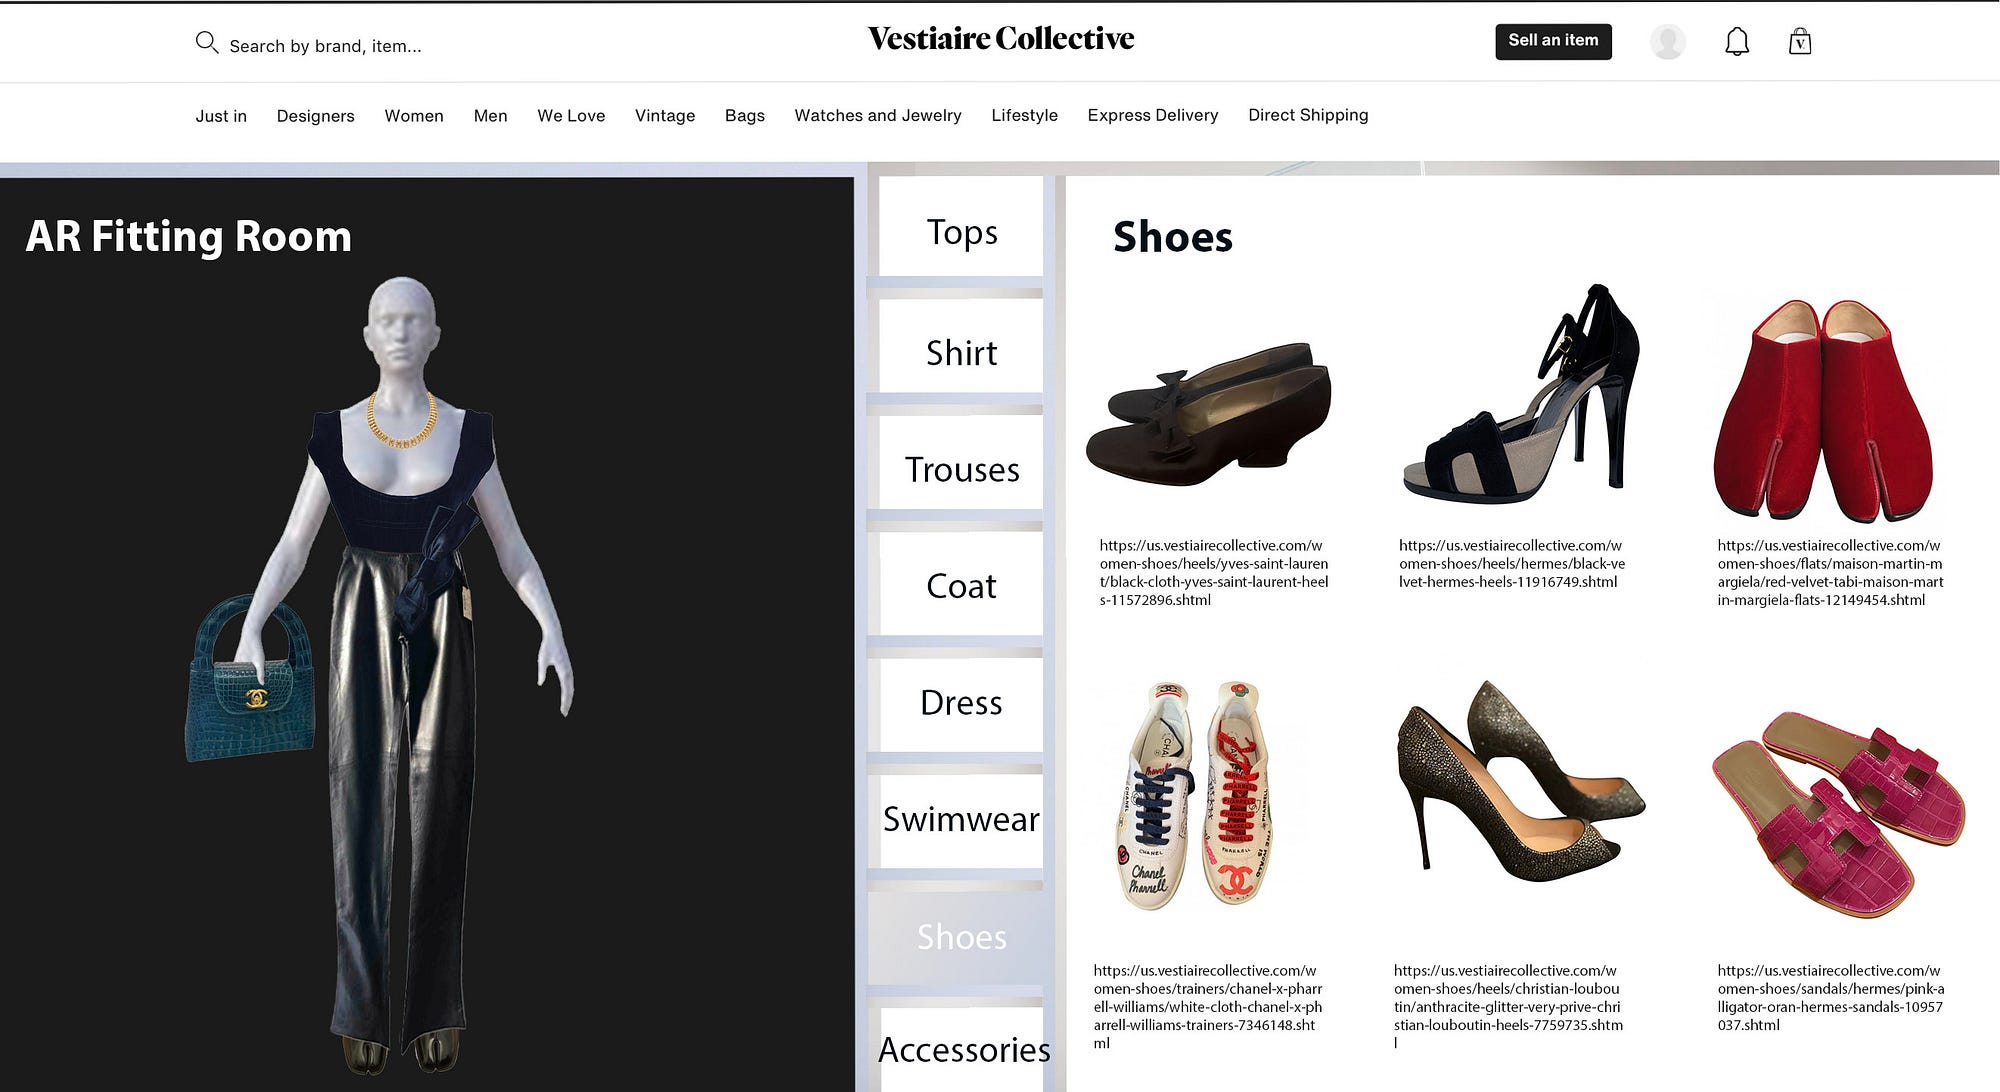Click the Search by brand field
The height and width of the screenshot is (1092, 2000).
tap(325, 46)
